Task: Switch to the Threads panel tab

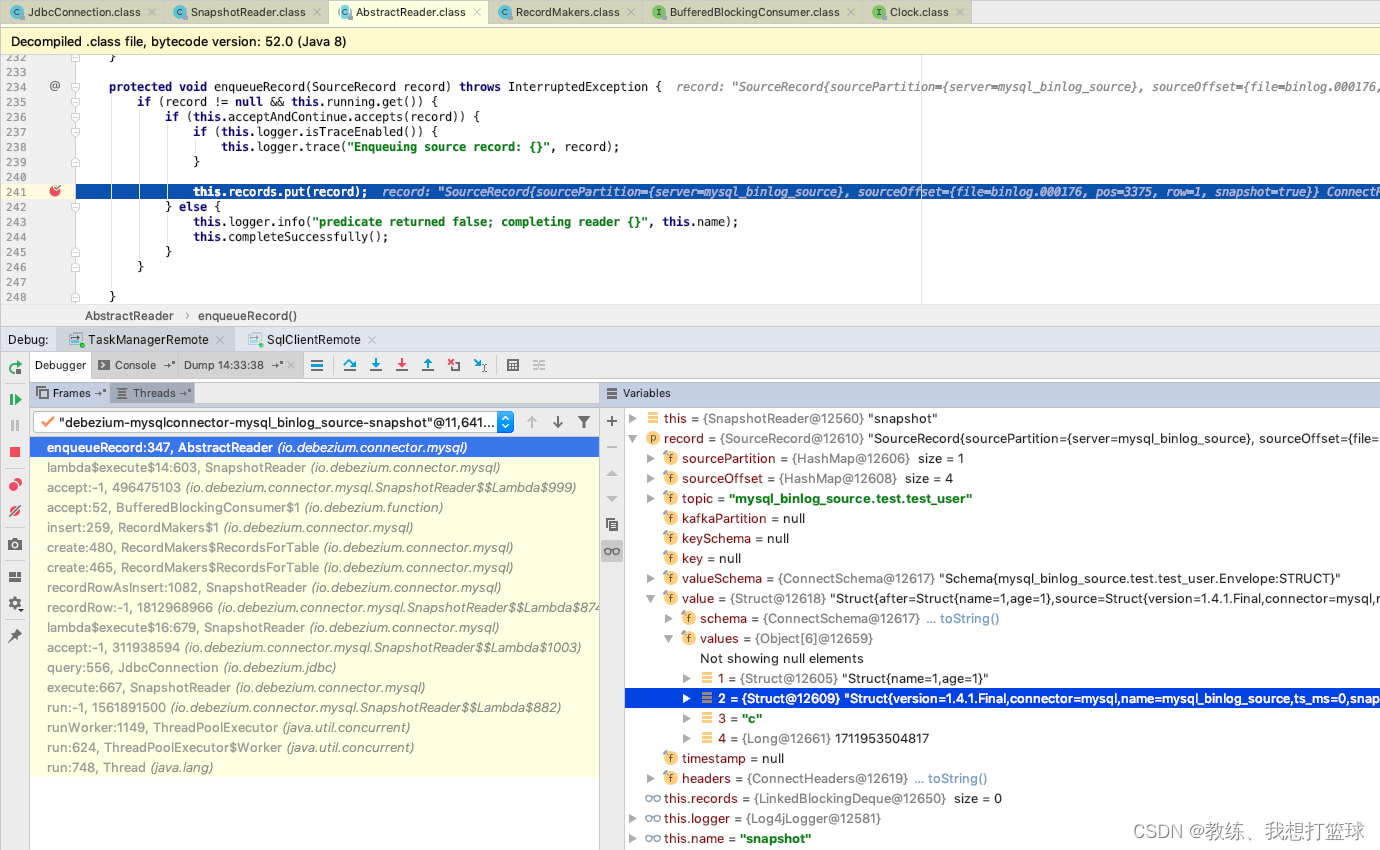Action: coord(153,393)
